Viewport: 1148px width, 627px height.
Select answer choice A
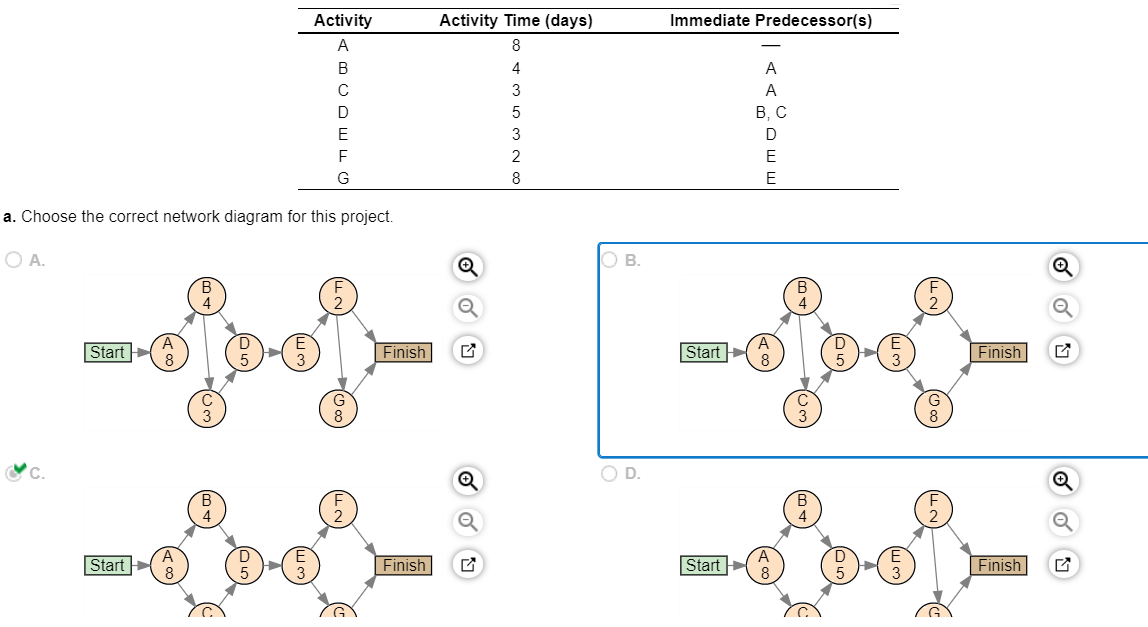click(12, 260)
